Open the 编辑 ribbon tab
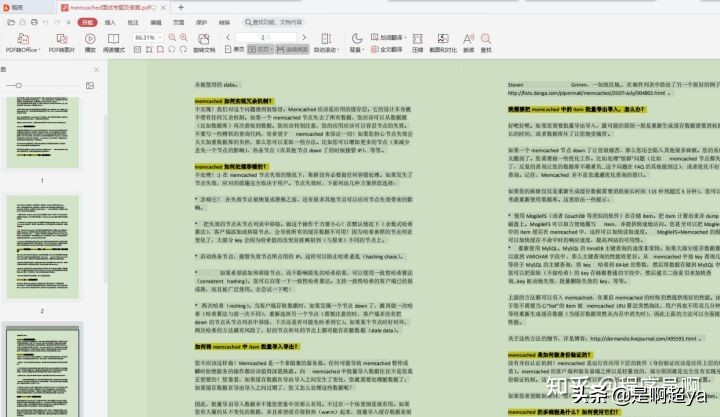The image size is (720, 417). click(156, 22)
